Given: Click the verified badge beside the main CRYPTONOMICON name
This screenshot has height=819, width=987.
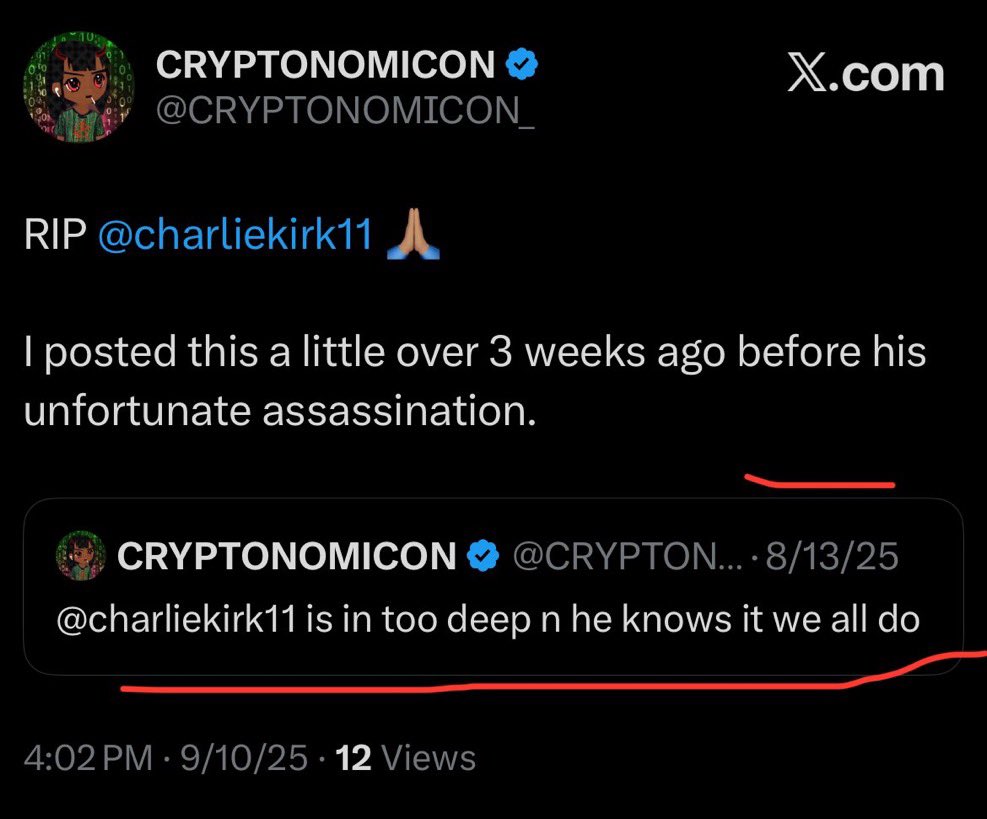Looking at the screenshot, I should click(523, 66).
